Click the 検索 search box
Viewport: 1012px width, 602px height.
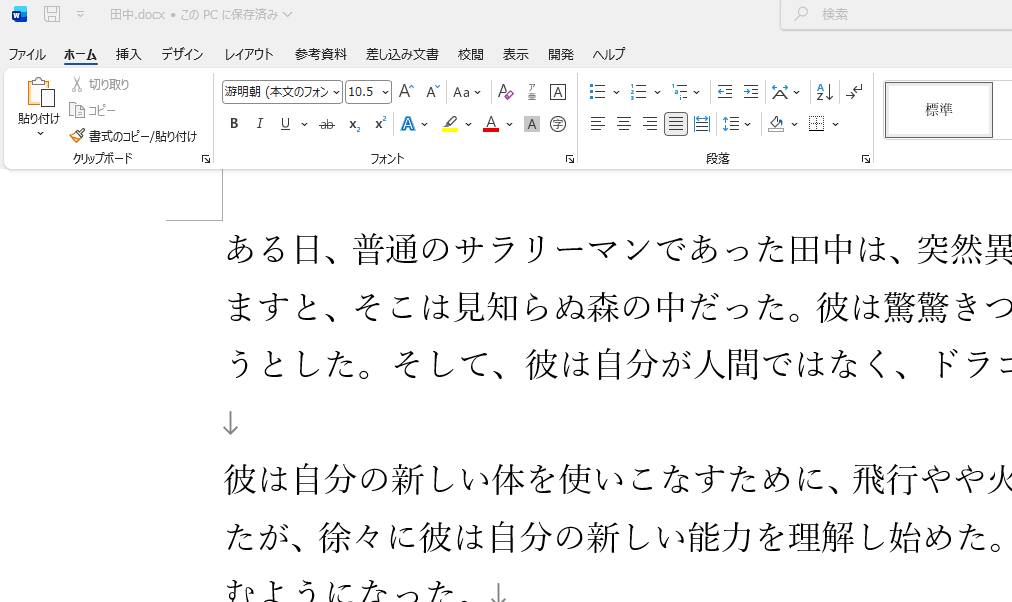tap(897, 14)
